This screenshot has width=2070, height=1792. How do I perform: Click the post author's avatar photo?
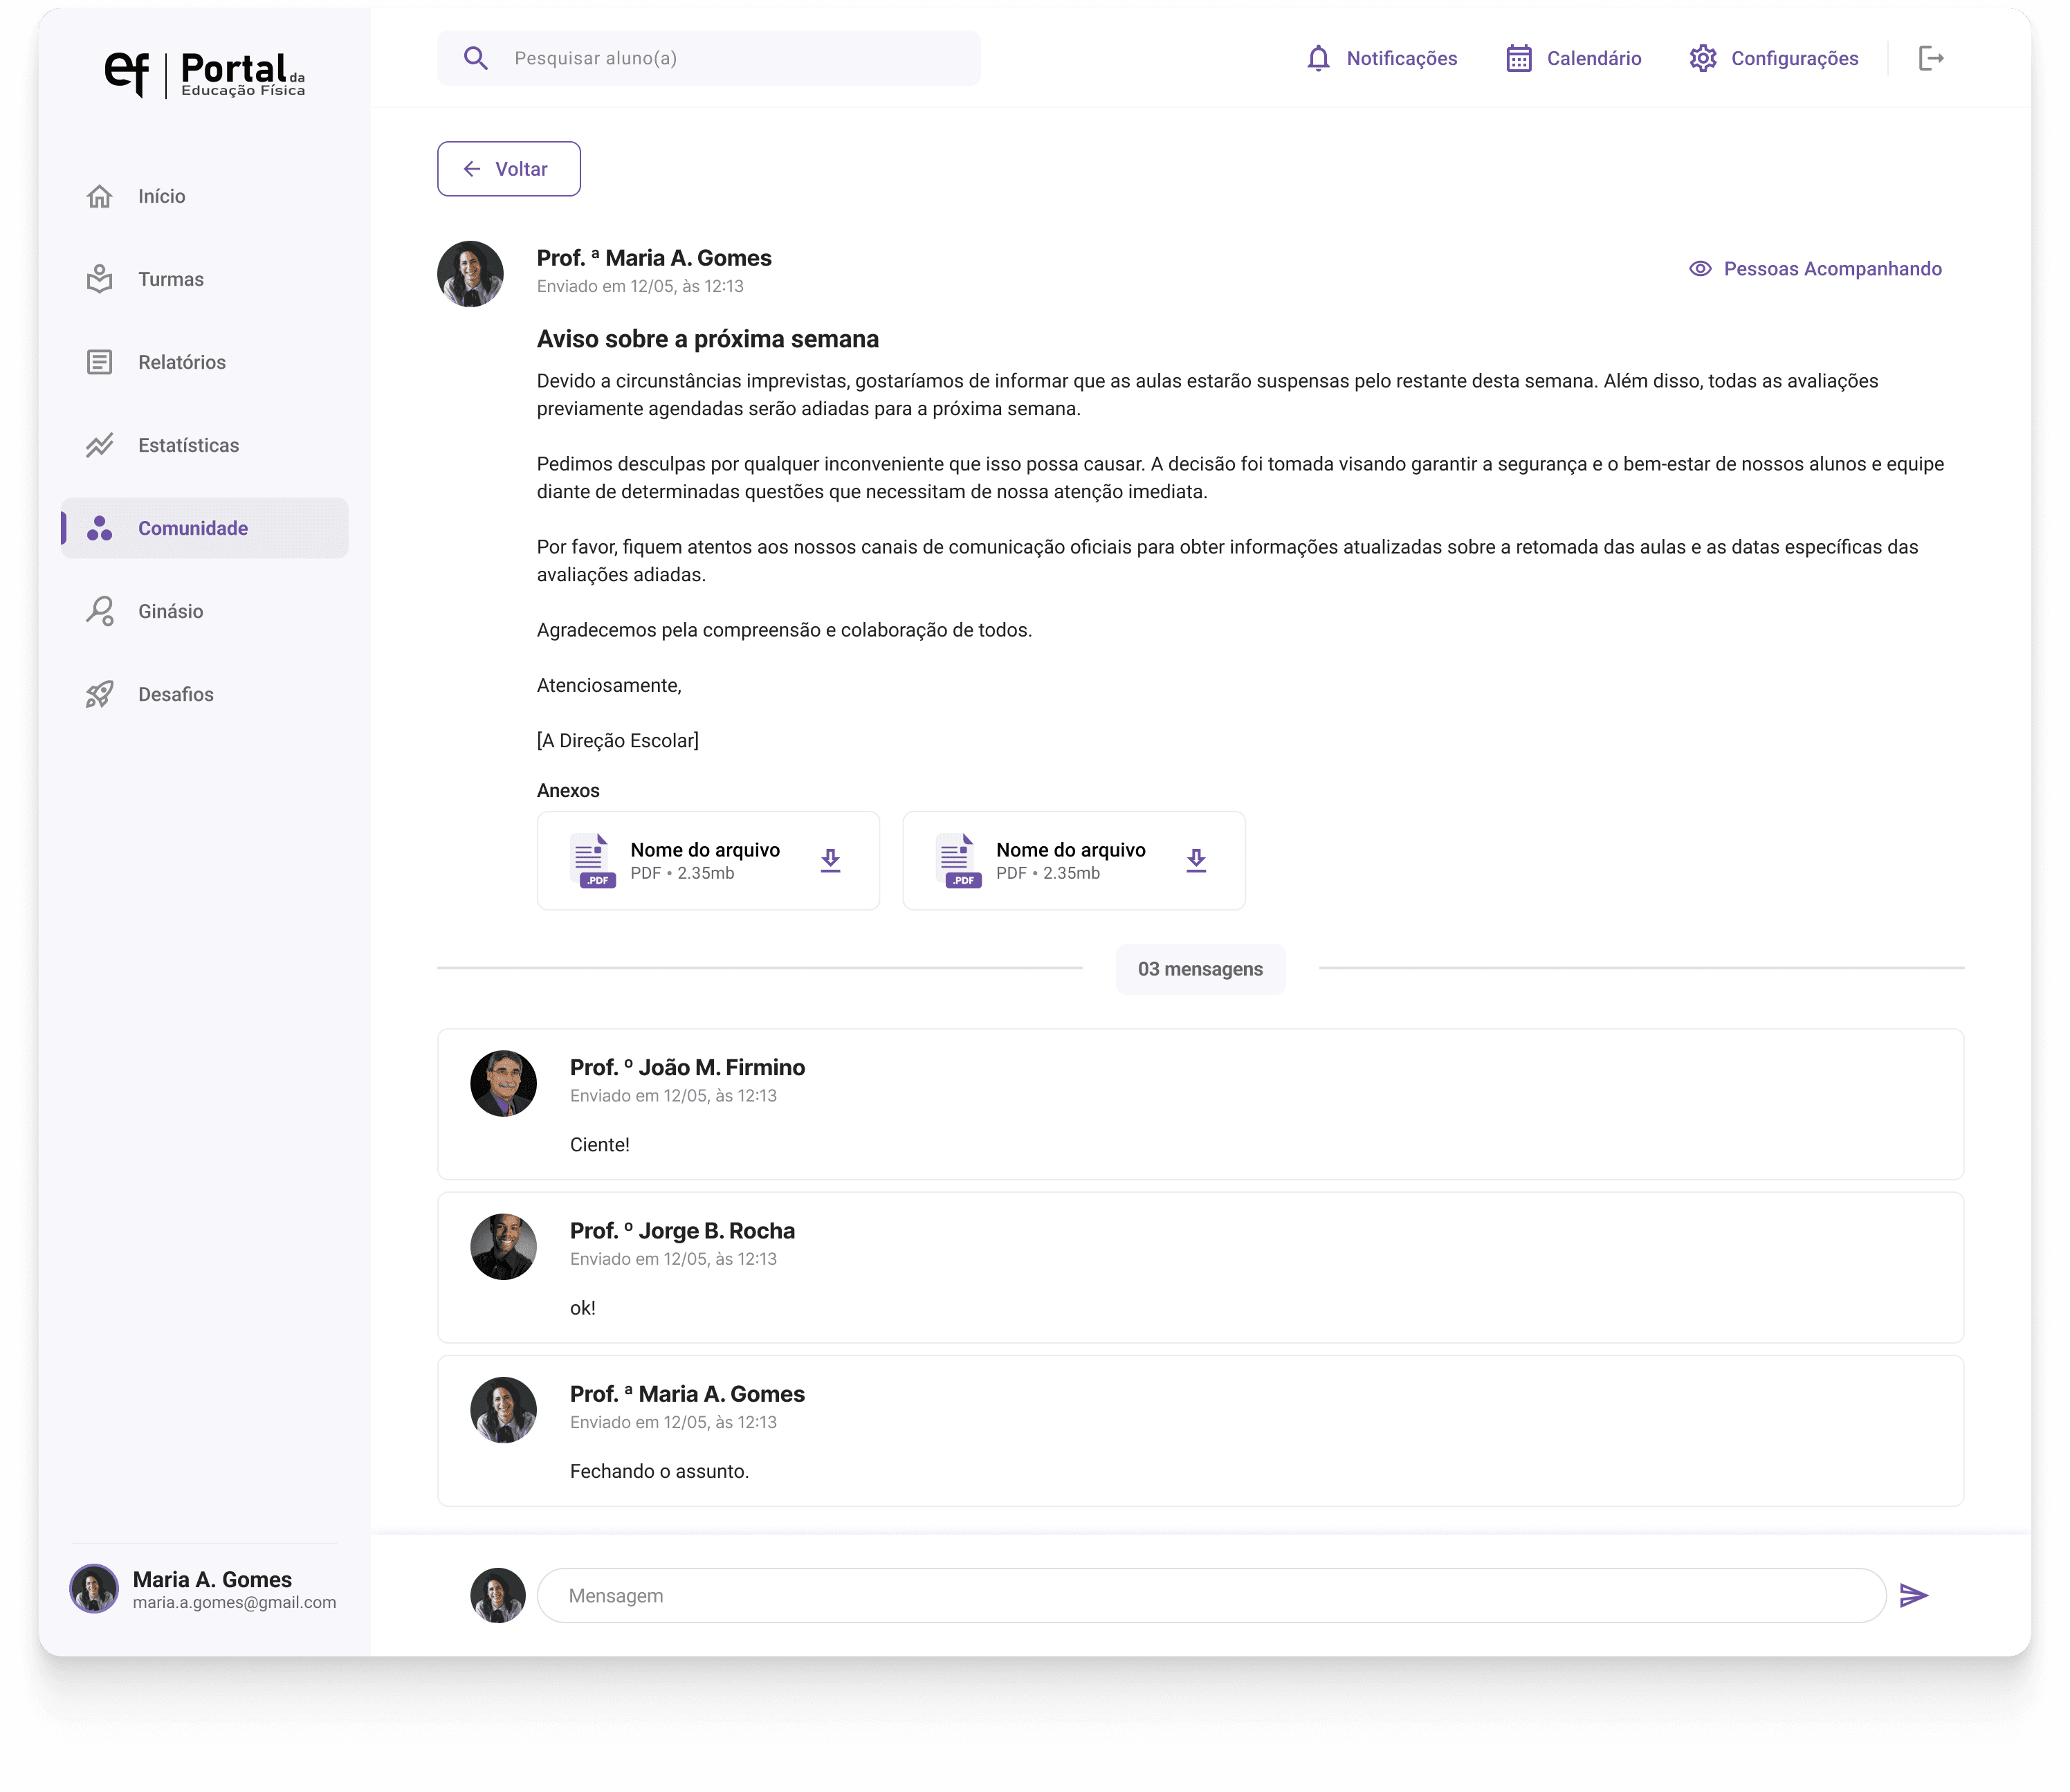470,274
